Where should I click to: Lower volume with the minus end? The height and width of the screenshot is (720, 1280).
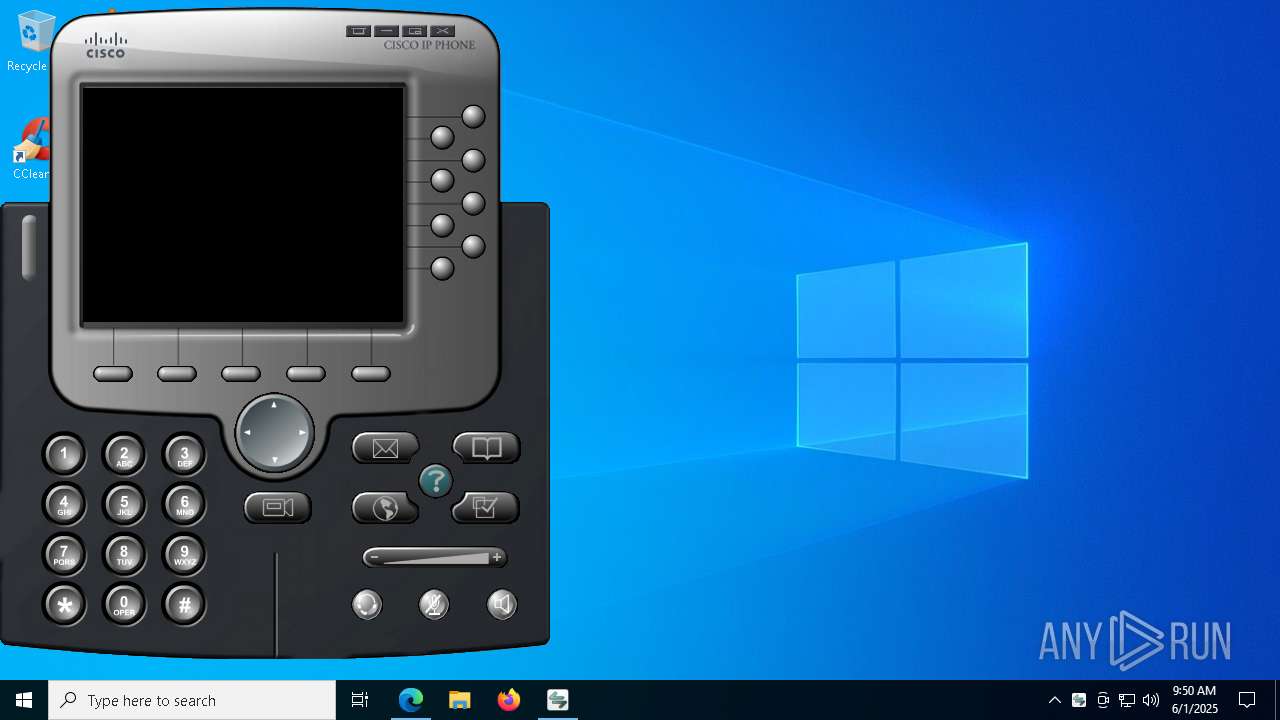pyautogui.click(x=374, y=557)
